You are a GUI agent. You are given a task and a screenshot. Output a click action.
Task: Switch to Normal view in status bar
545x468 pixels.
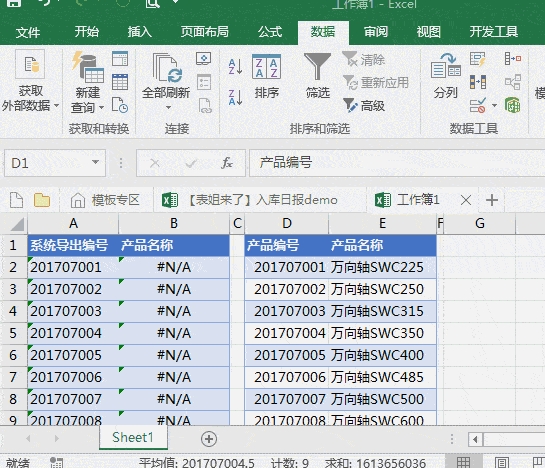[463, 462]
